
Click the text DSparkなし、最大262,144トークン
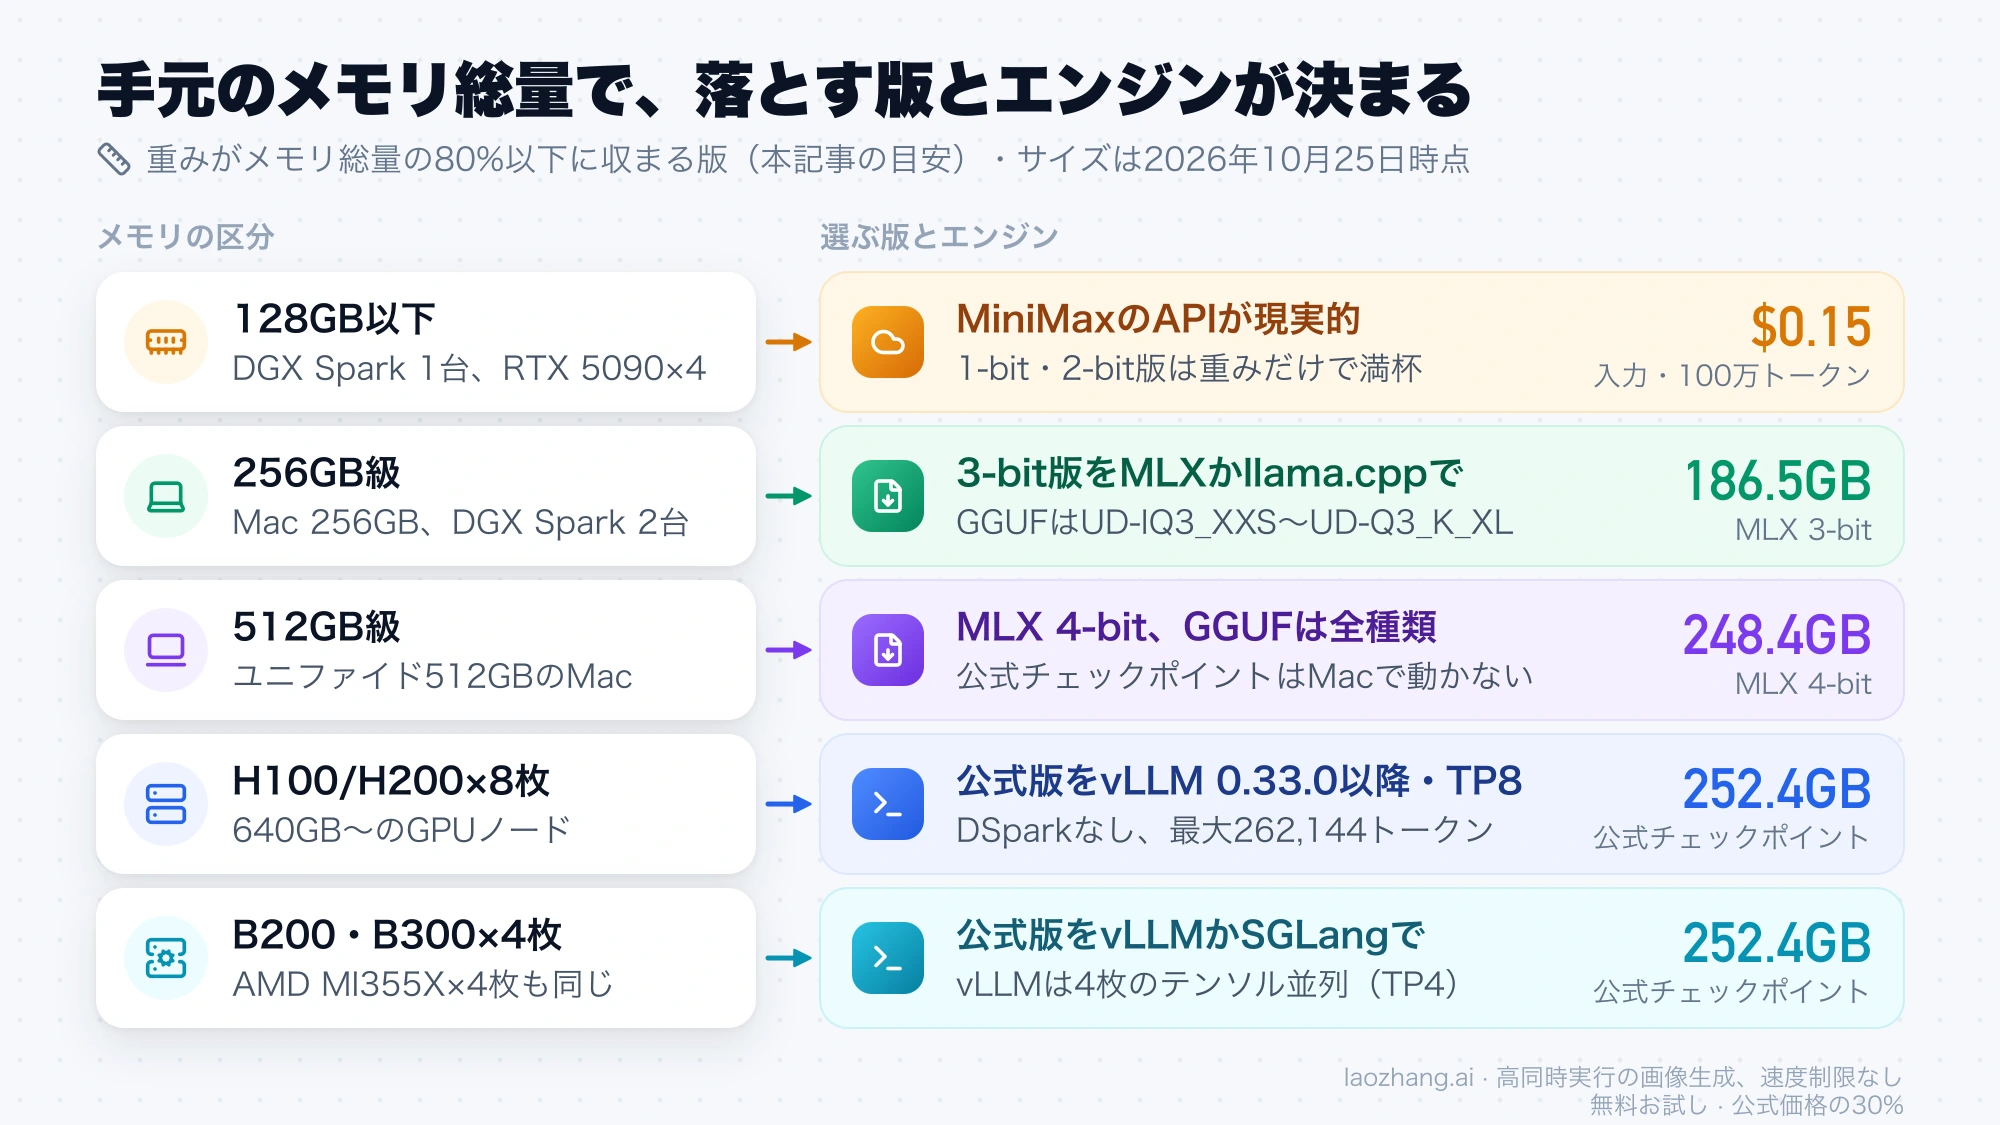[1225, 831]
